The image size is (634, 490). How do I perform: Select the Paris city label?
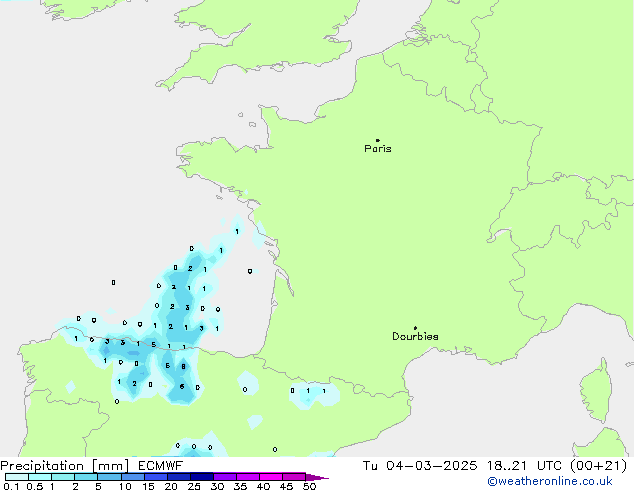[x=378, y=149]
